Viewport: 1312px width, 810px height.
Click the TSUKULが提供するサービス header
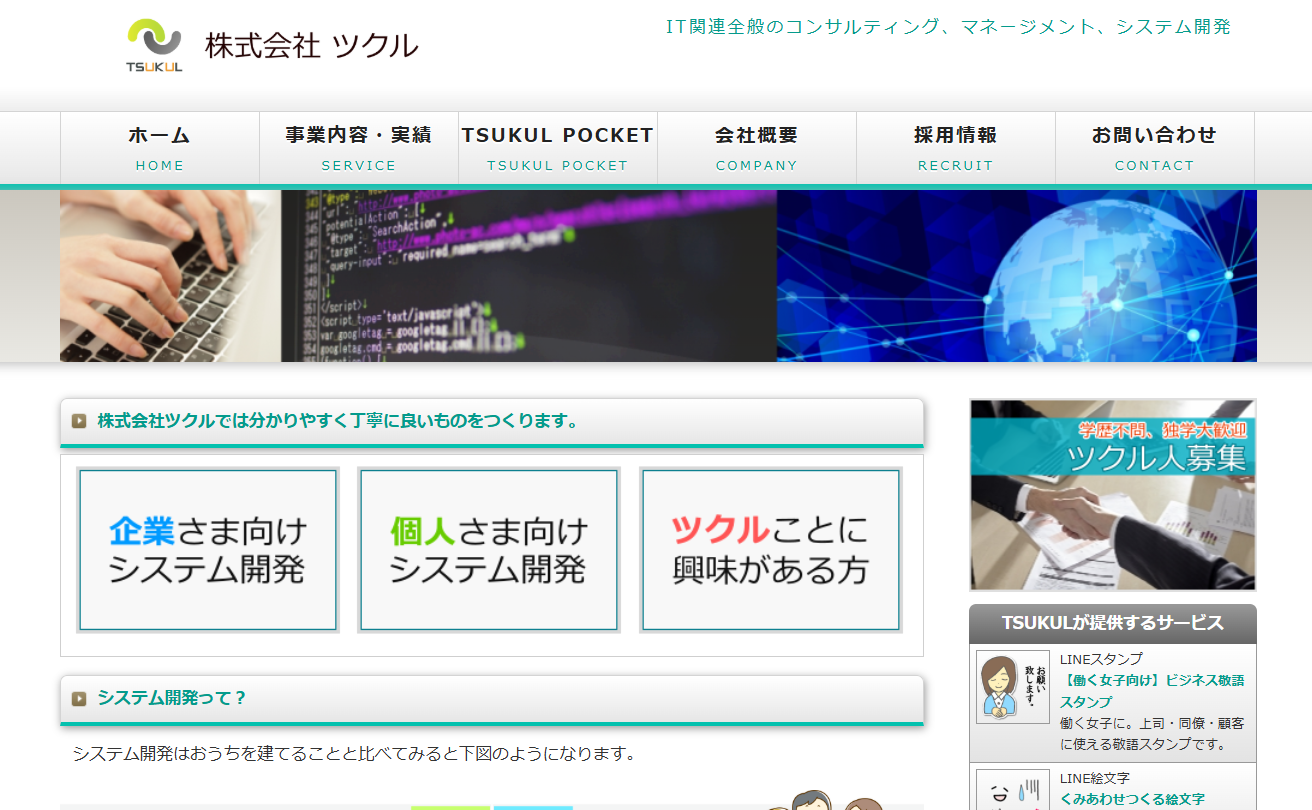tap(1113, 623)
